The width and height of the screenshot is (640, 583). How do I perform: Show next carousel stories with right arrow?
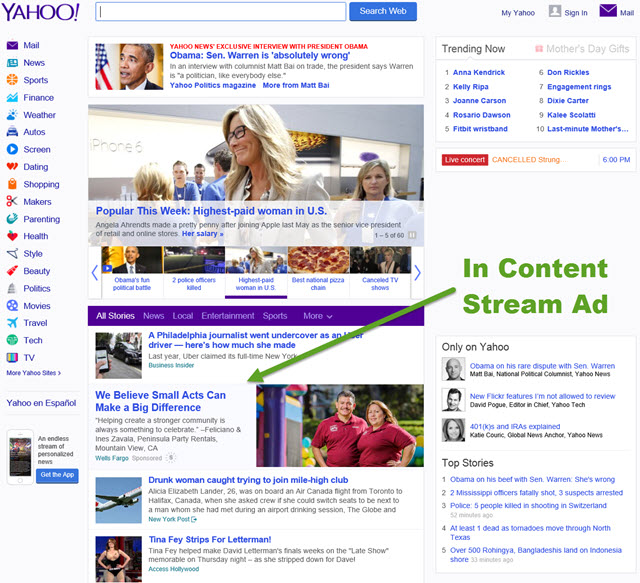(x=417, y=273)
